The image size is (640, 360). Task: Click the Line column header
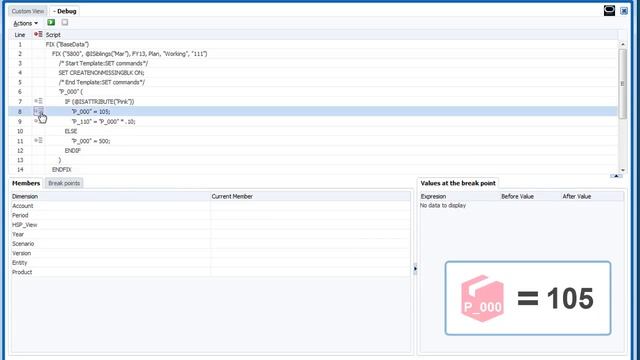(20, 35)
